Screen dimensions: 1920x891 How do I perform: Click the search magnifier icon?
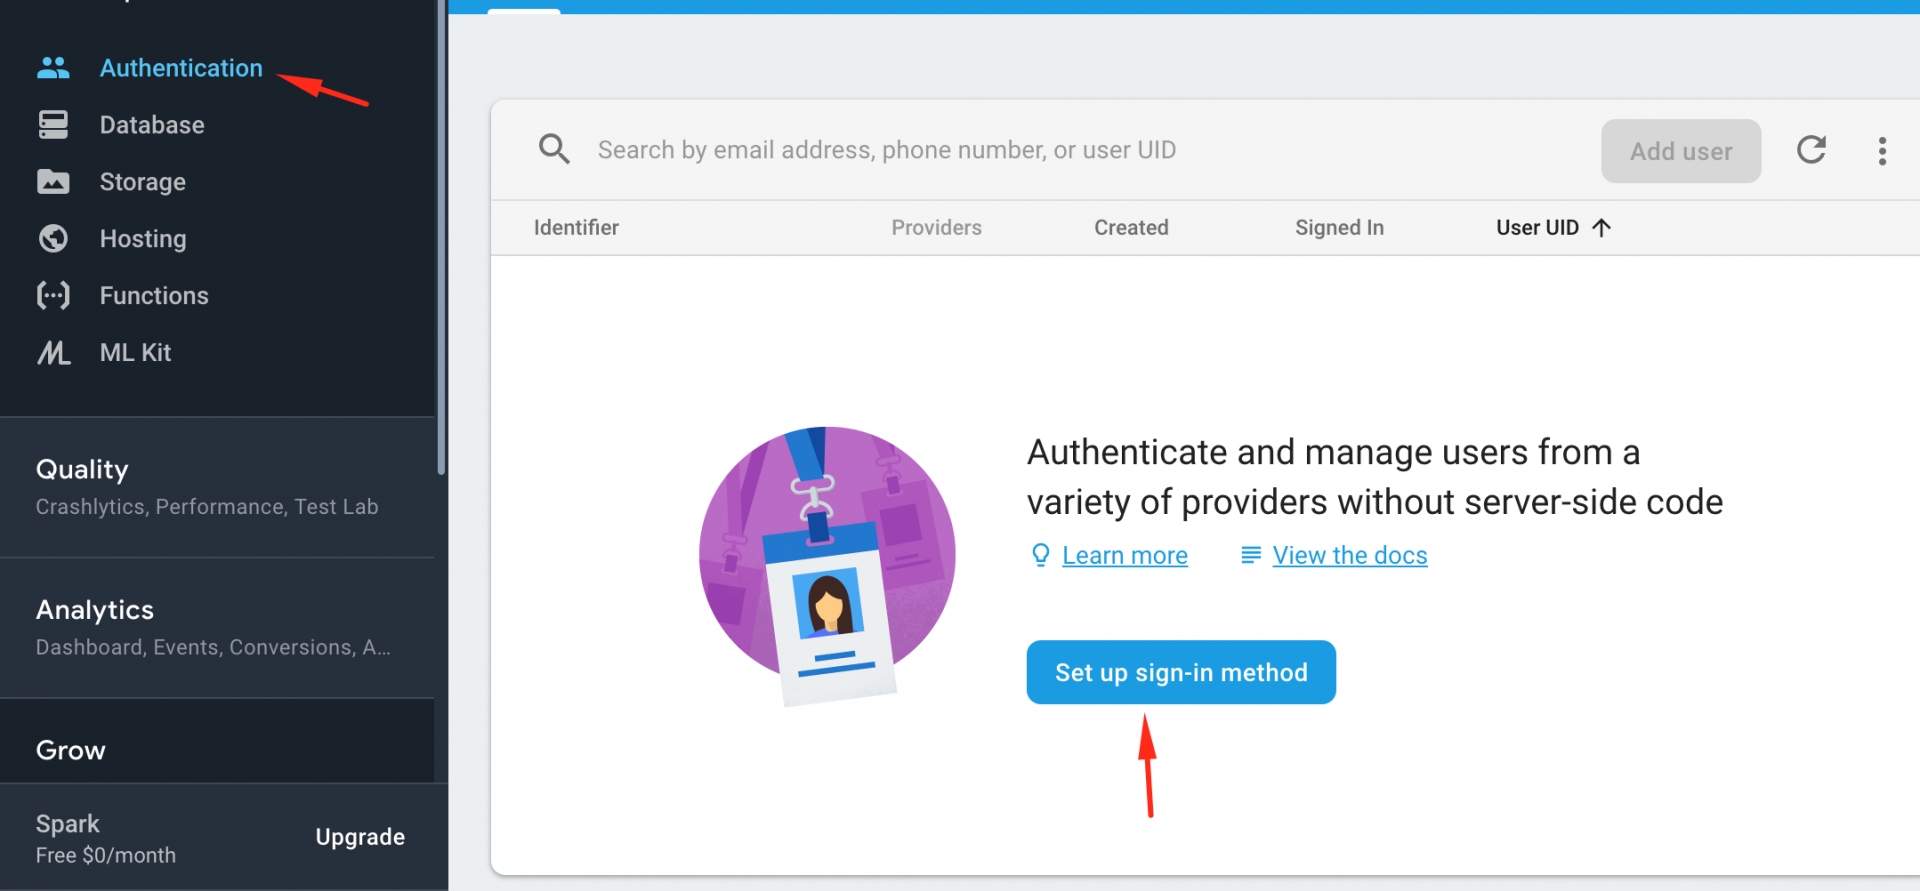coord(554,150)
